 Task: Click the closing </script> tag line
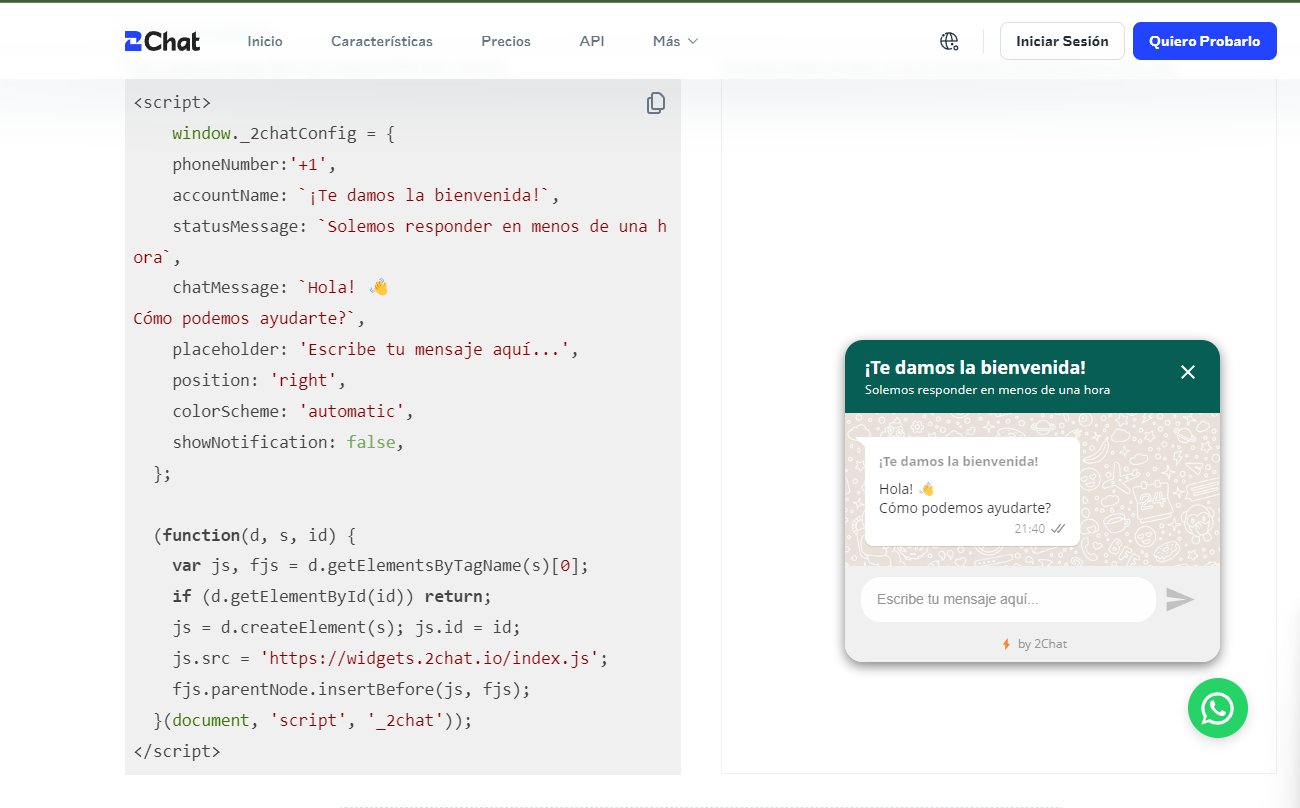coord(177,751)
